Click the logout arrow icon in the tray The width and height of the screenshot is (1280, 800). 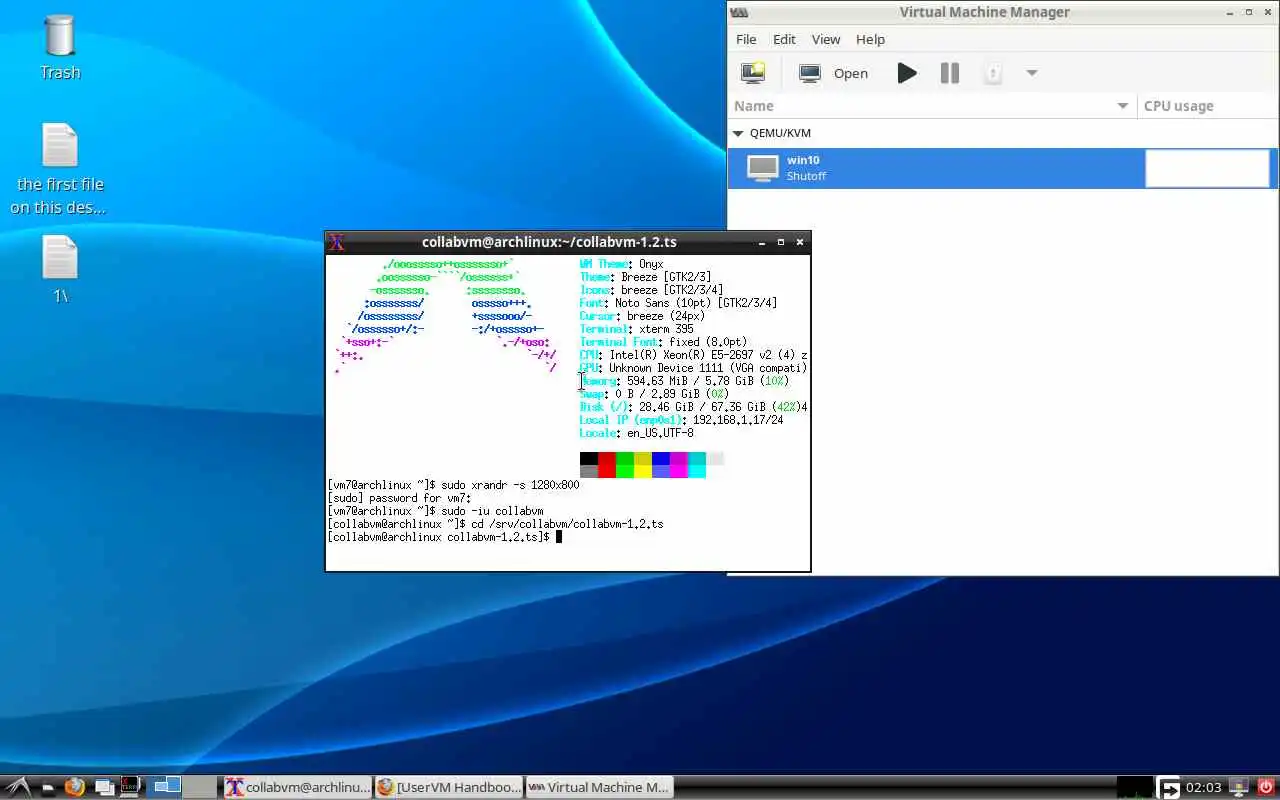pyautogui.click(x=1168, y=788)
